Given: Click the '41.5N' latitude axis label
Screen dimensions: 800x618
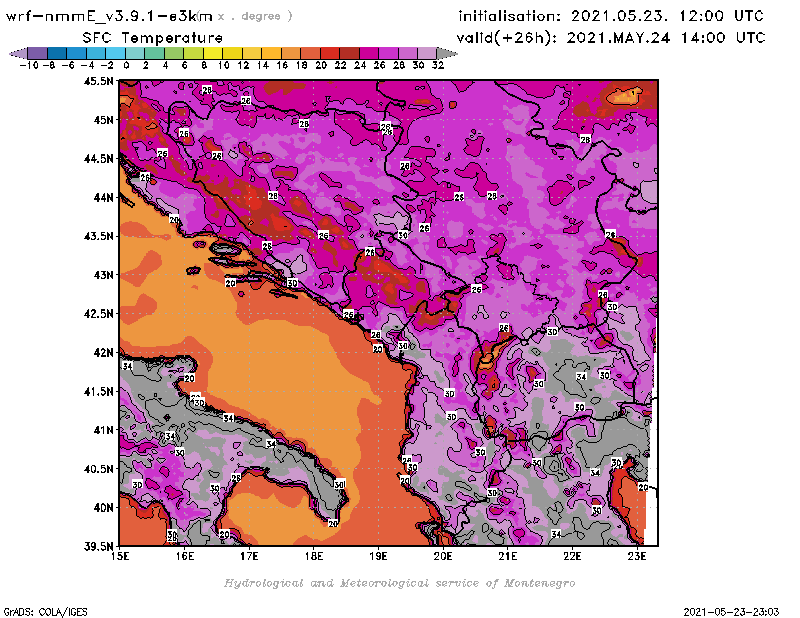Looking at the screenshot, I should tap(98, 391).
